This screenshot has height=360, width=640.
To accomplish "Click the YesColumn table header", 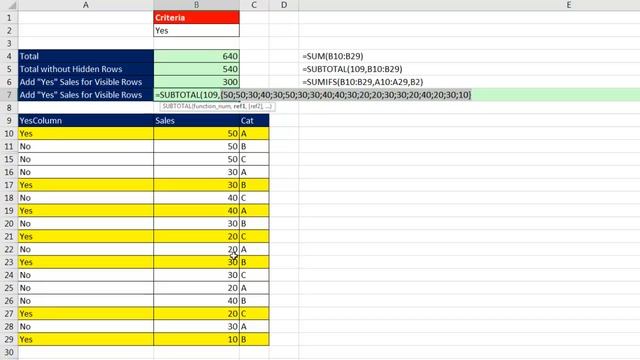I will tap(86, 120).
